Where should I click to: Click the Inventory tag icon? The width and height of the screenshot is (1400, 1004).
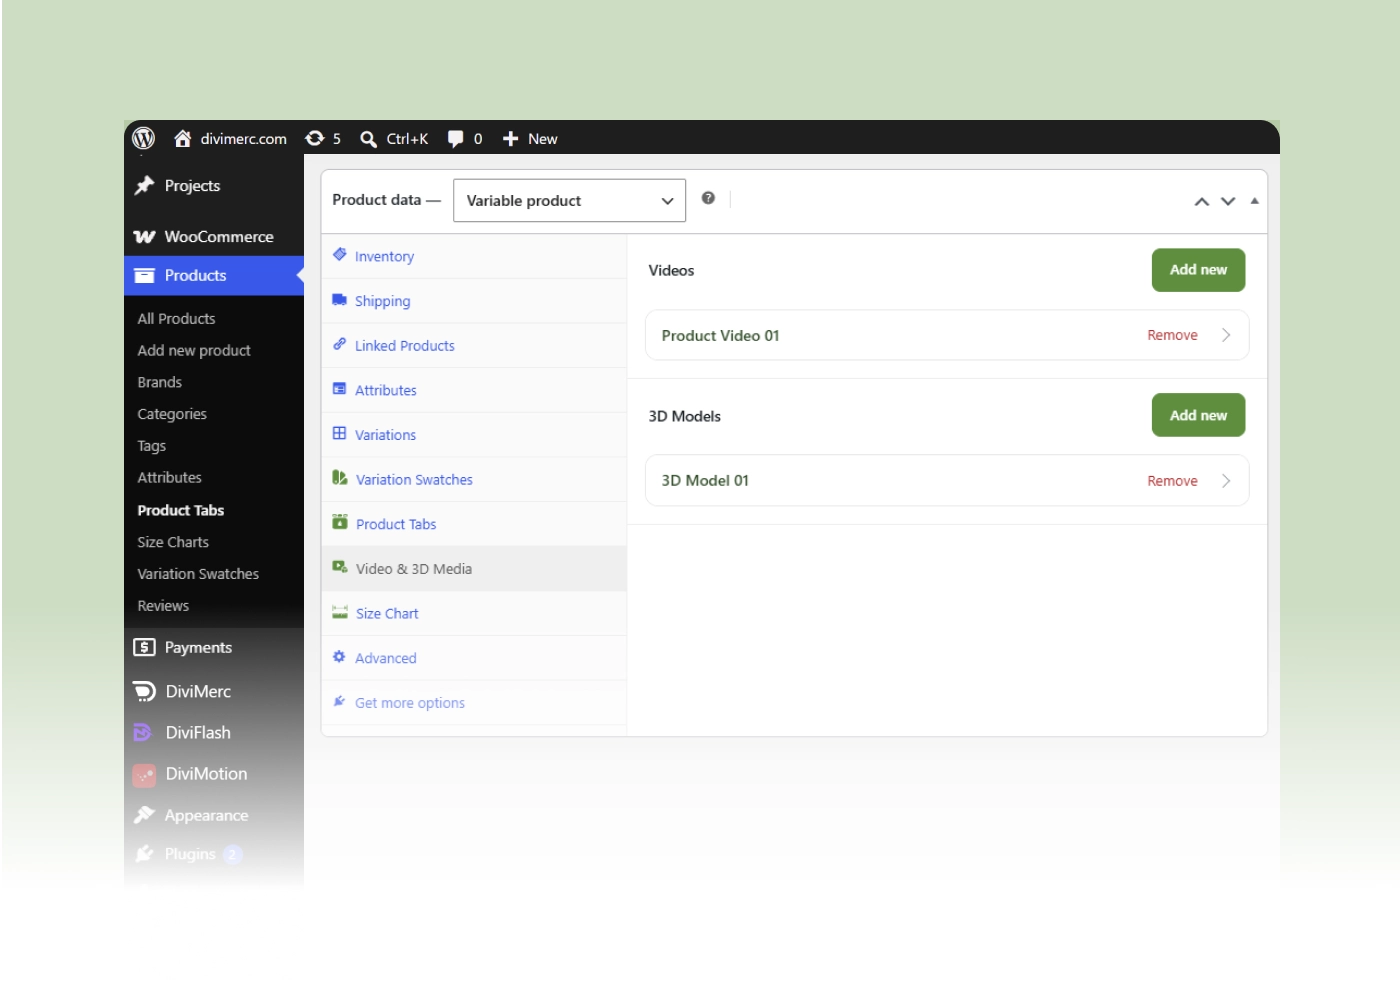(x=340, y=255)
